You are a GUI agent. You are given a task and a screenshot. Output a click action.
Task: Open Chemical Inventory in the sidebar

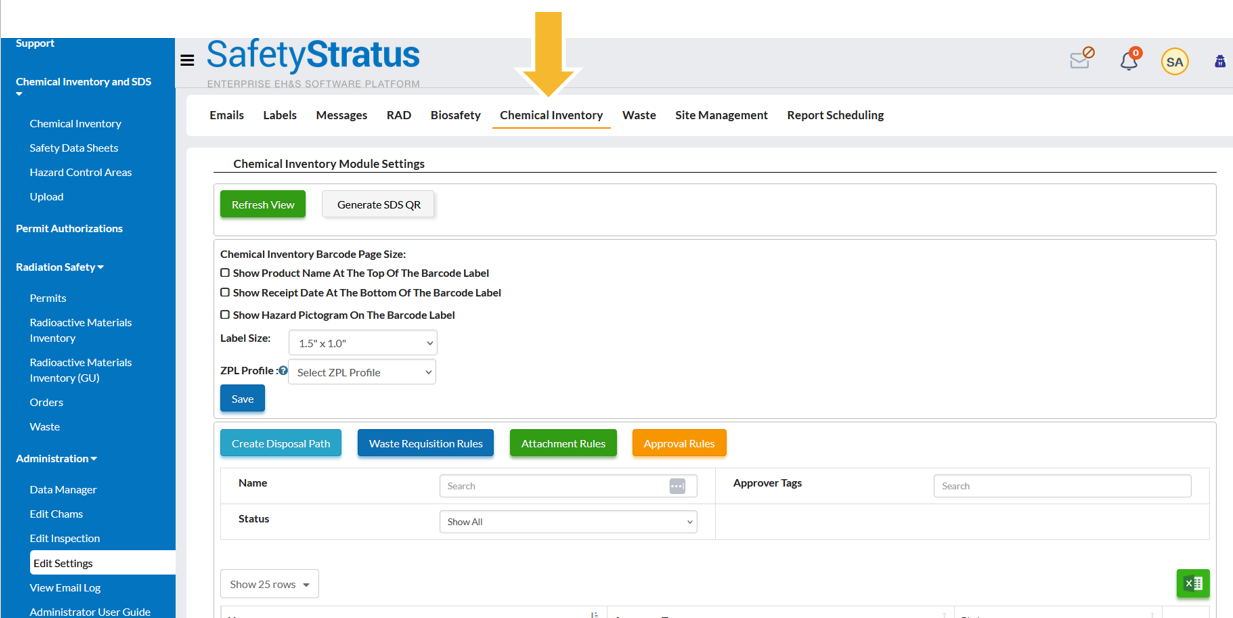76,123
